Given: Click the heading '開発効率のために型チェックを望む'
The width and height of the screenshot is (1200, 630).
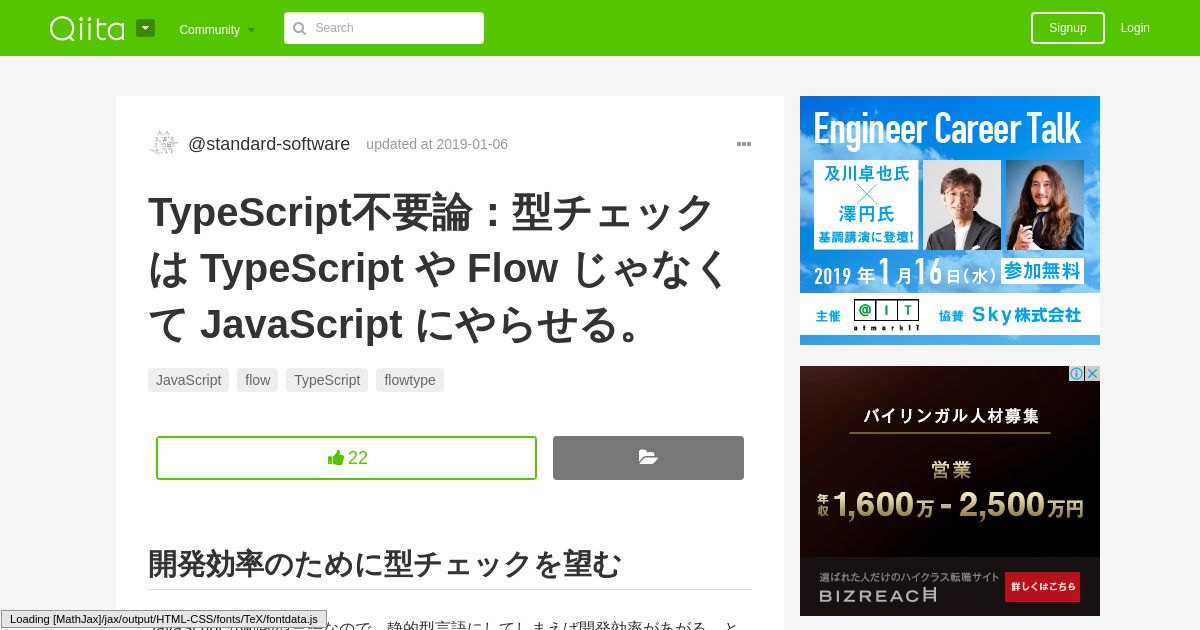Looking at the screenshot, I should (x=385, y=564).
